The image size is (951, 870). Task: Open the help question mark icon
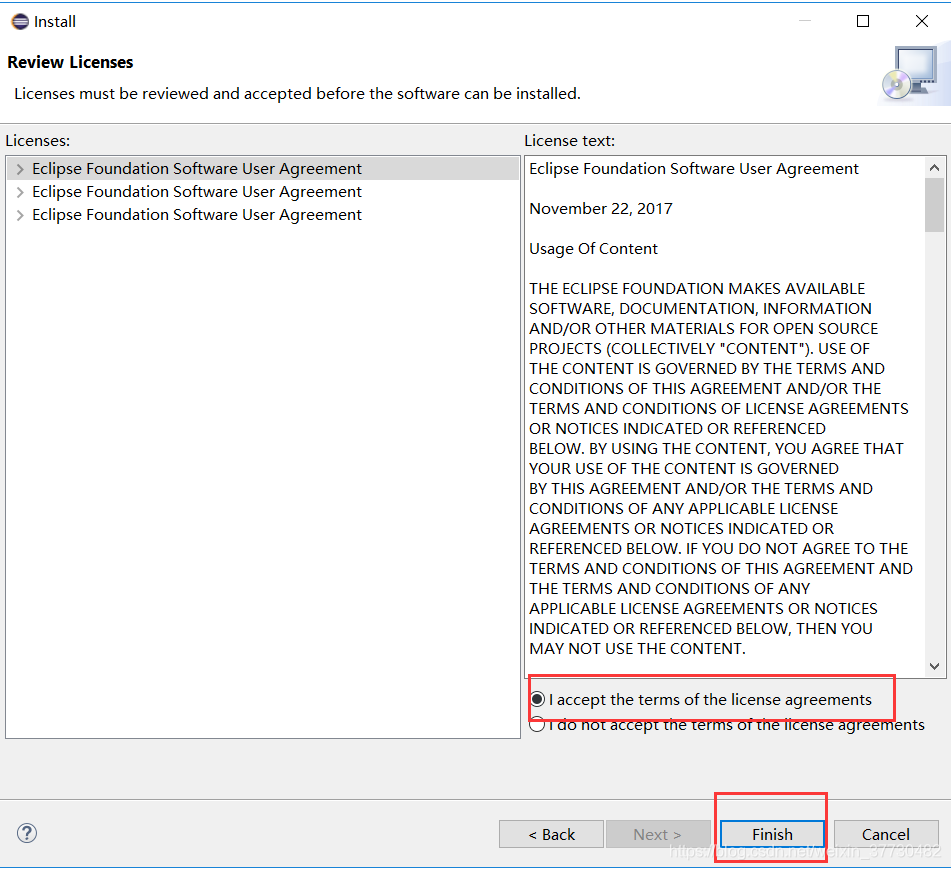pos(27,833)
